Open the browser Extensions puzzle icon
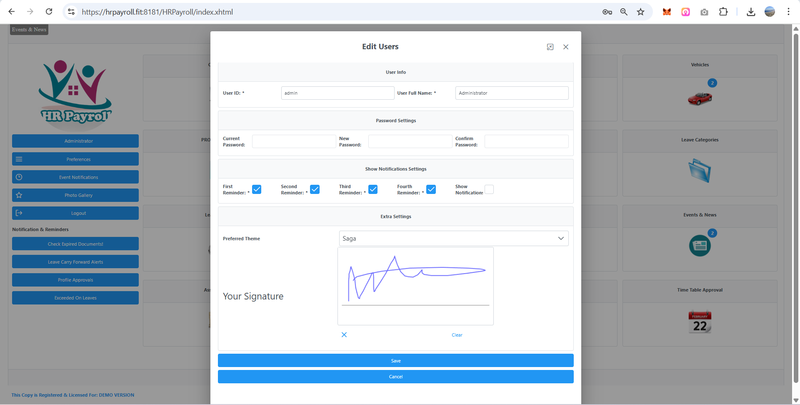Viewport: 800px width, 405px height. (723, 12)
